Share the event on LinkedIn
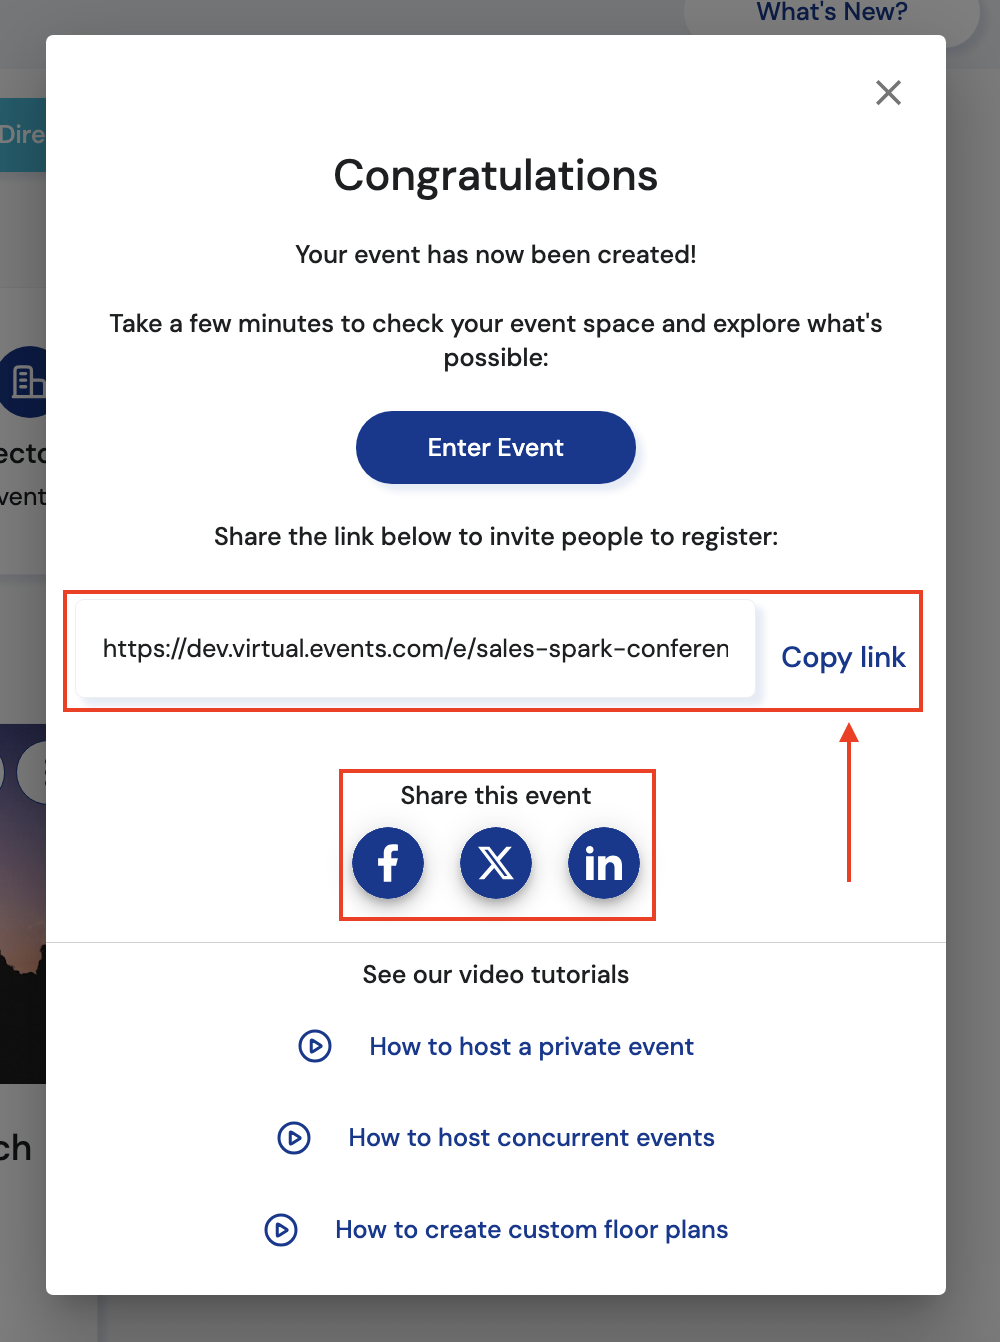 pyautogui.click(x=603, y=863)
